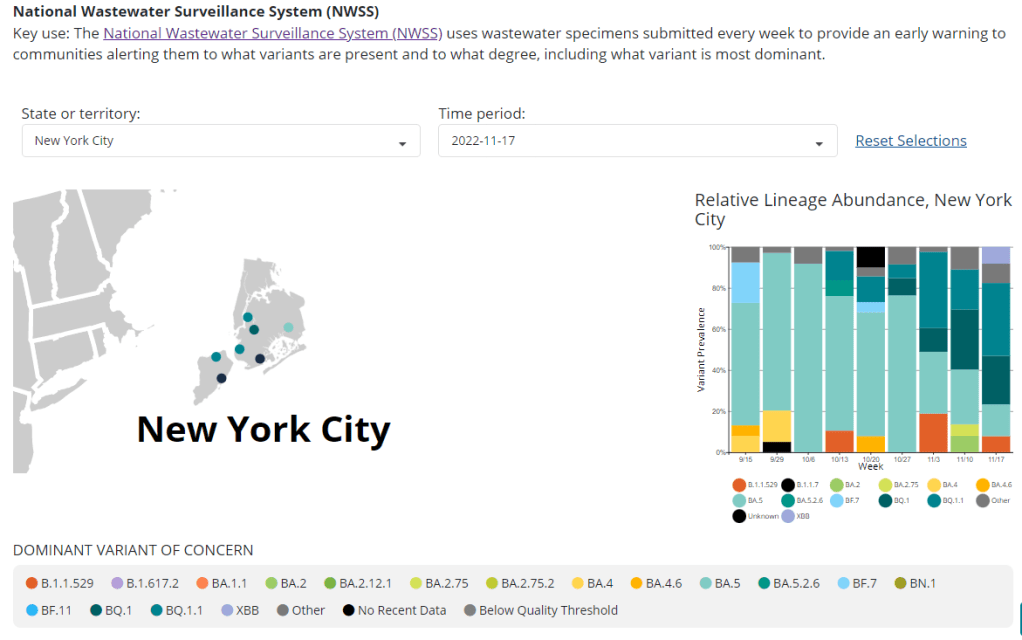
Task: Open the State or territory dropdown
Action: (221, 141)
